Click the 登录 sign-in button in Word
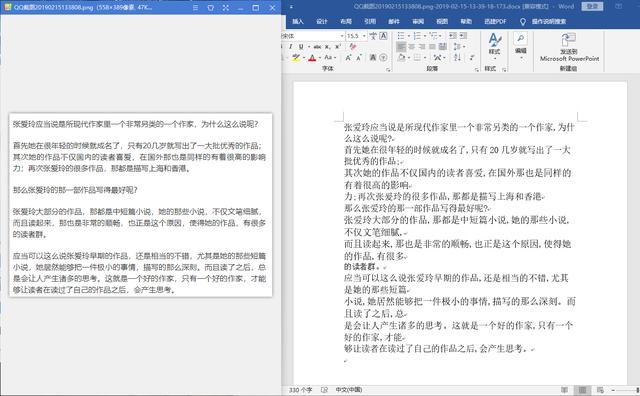The image size is (640, 396). (x=592, y=6)
